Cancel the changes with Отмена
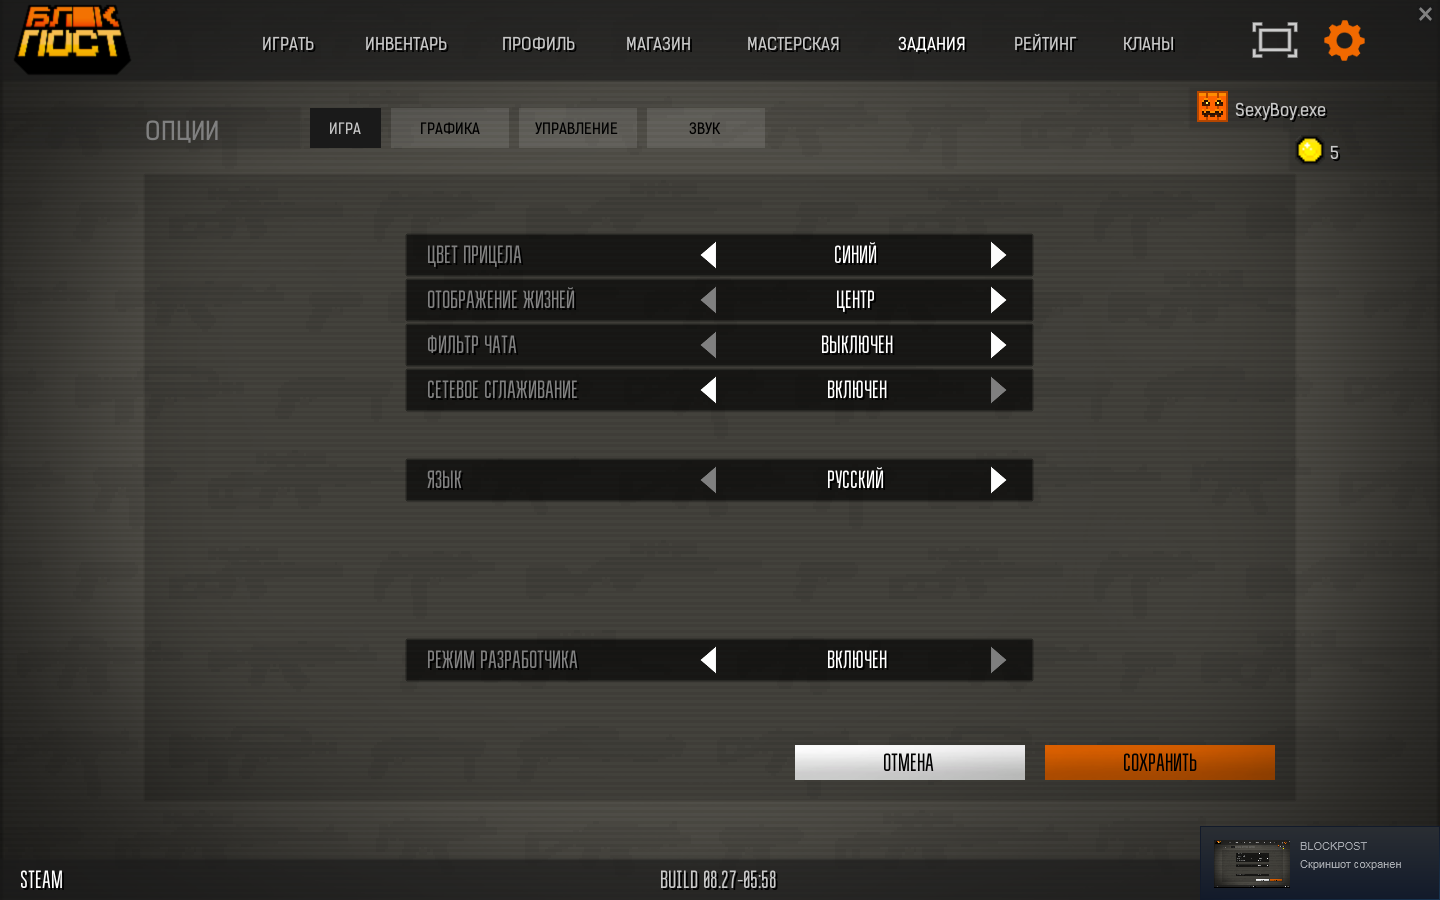The height and width of the screenshot is (900, 1440). 910,762
